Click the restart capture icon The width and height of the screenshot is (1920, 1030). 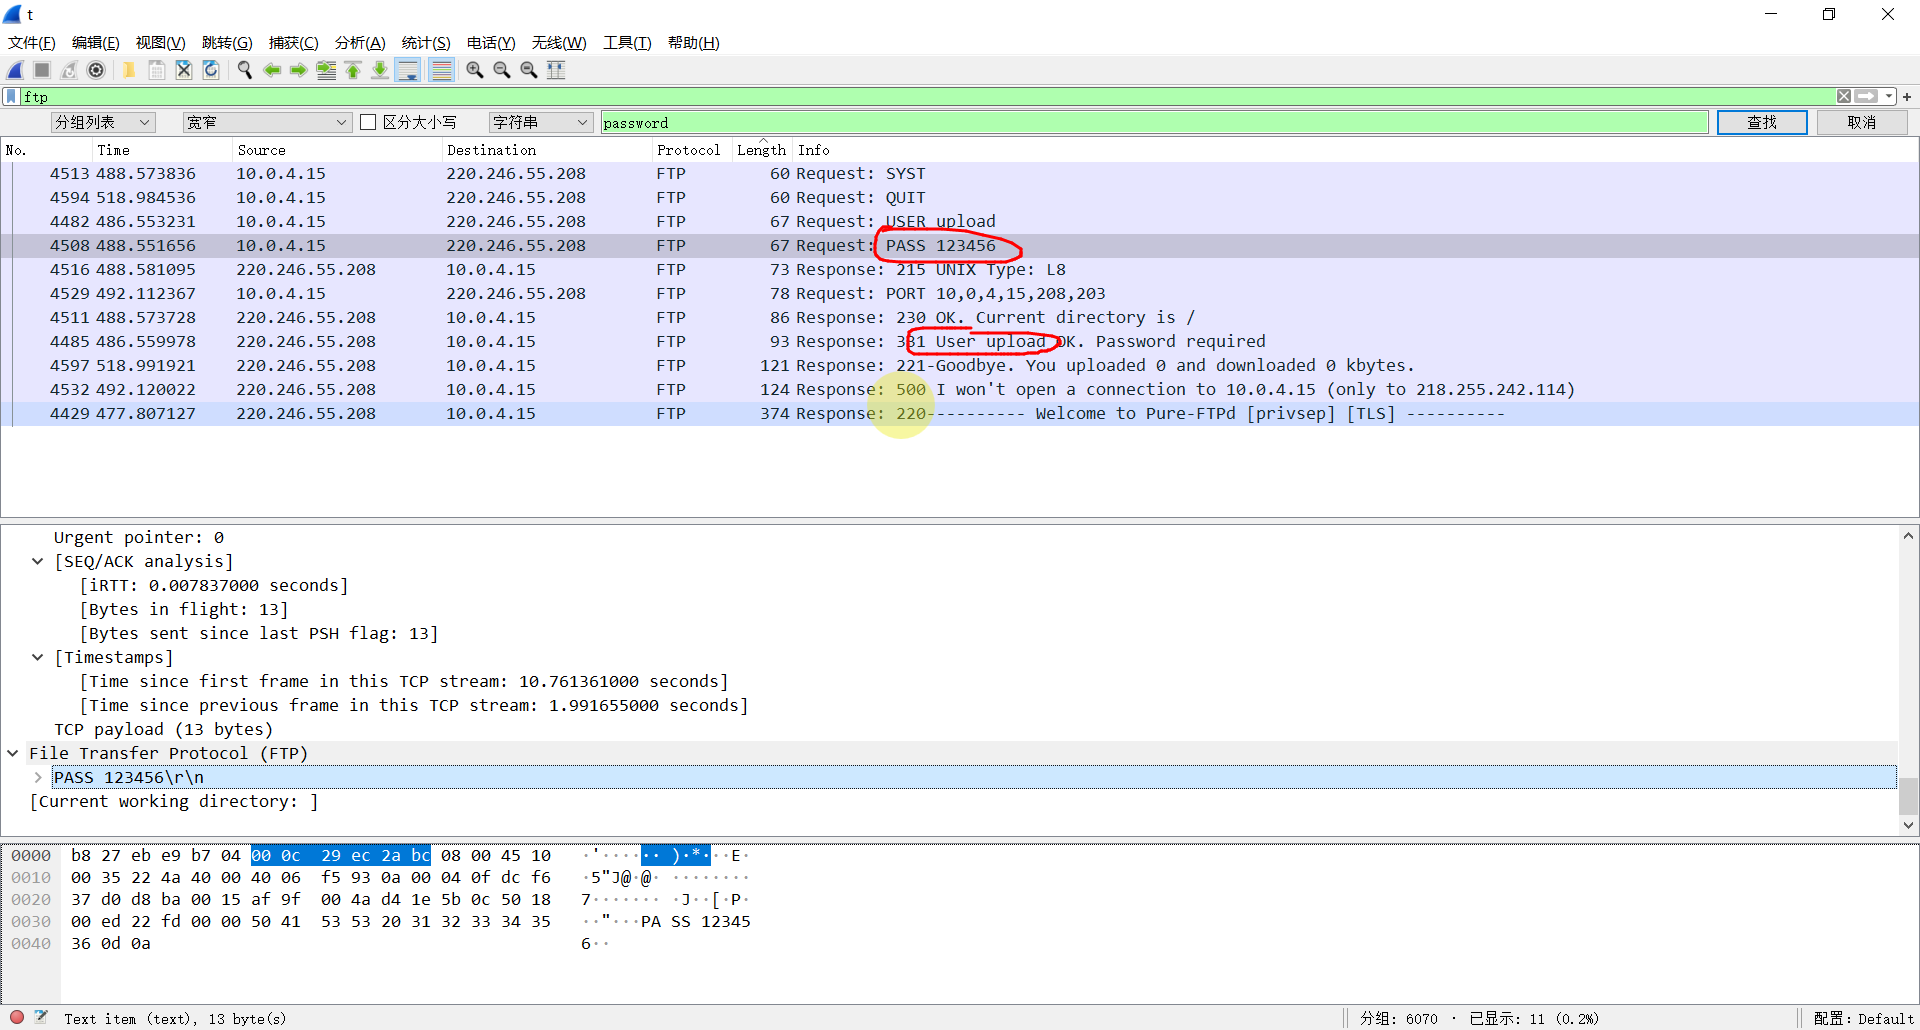(69, 70)
